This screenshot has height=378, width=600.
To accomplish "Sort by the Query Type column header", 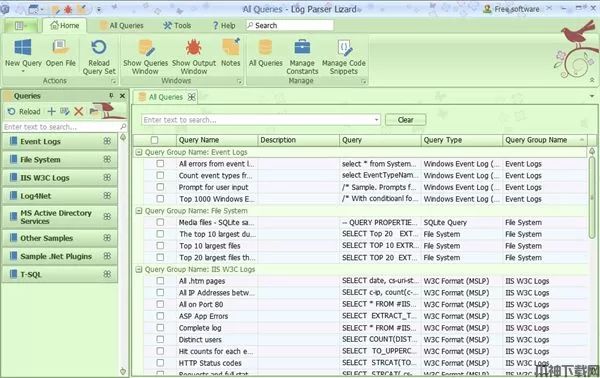I will click(461, 140).
